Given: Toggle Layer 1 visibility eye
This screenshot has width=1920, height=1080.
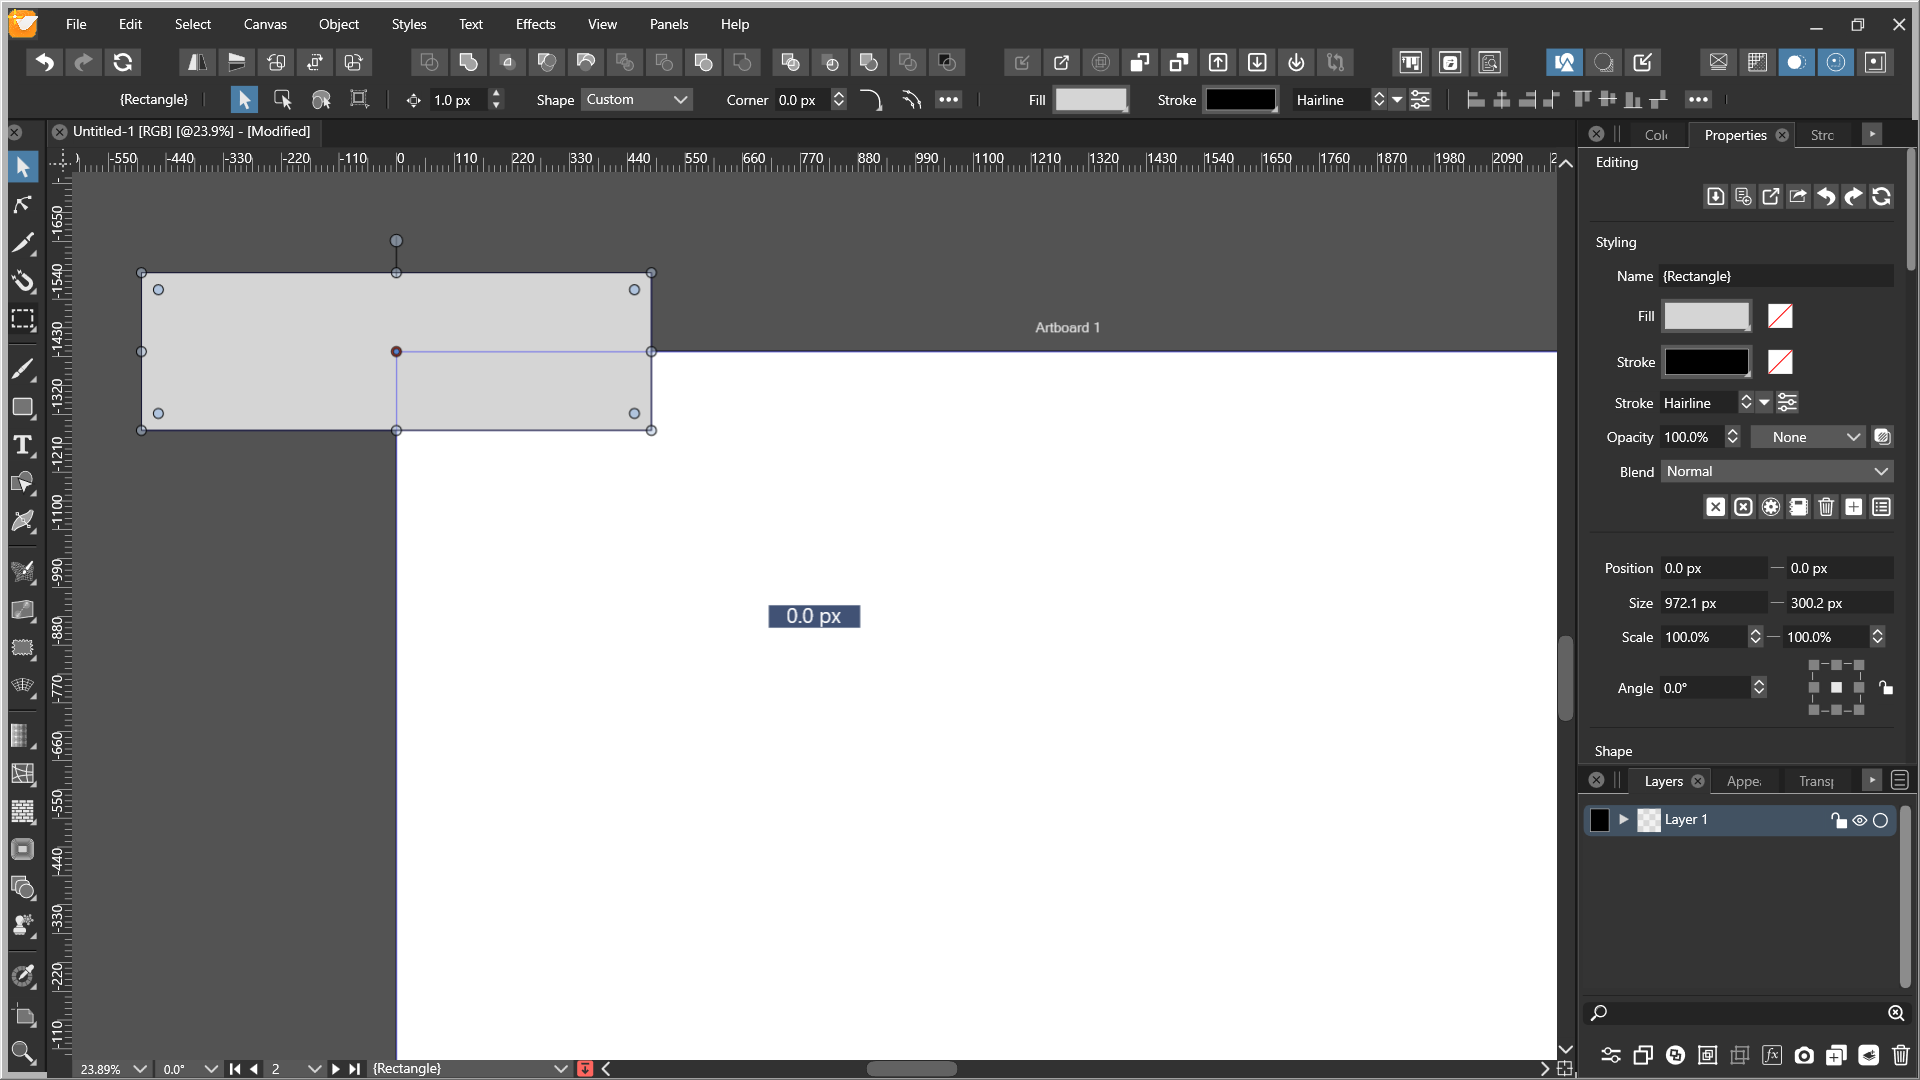Looking at the screenshot, I should pos(1859,820).
